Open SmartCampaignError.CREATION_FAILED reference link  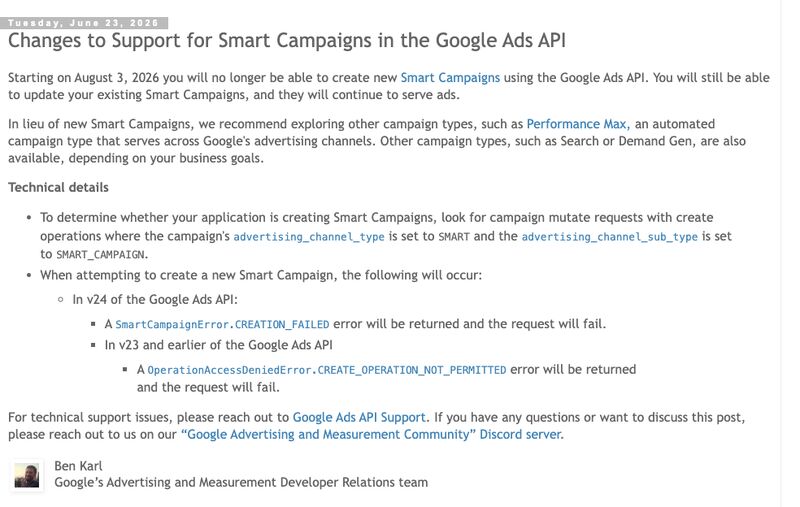[x=222, y=324]
